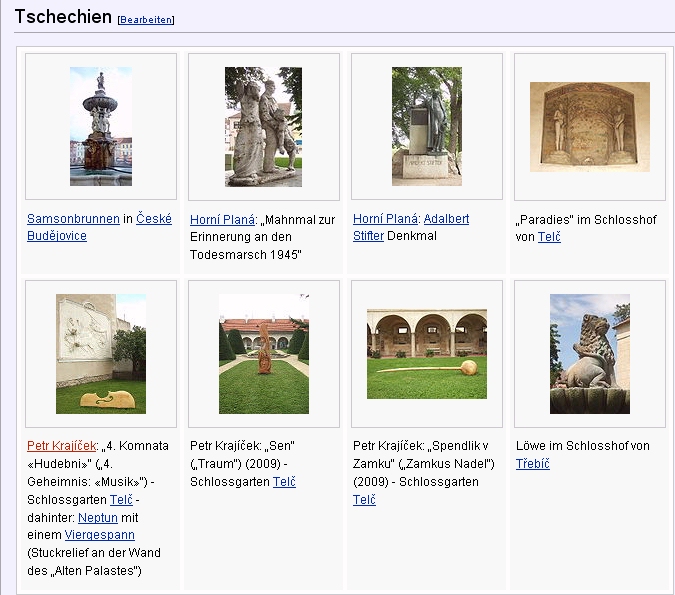
Task: Open the Mahnmal Todesmarsch 1945 statue thumbnail
Action: click(x=263, y=126)
